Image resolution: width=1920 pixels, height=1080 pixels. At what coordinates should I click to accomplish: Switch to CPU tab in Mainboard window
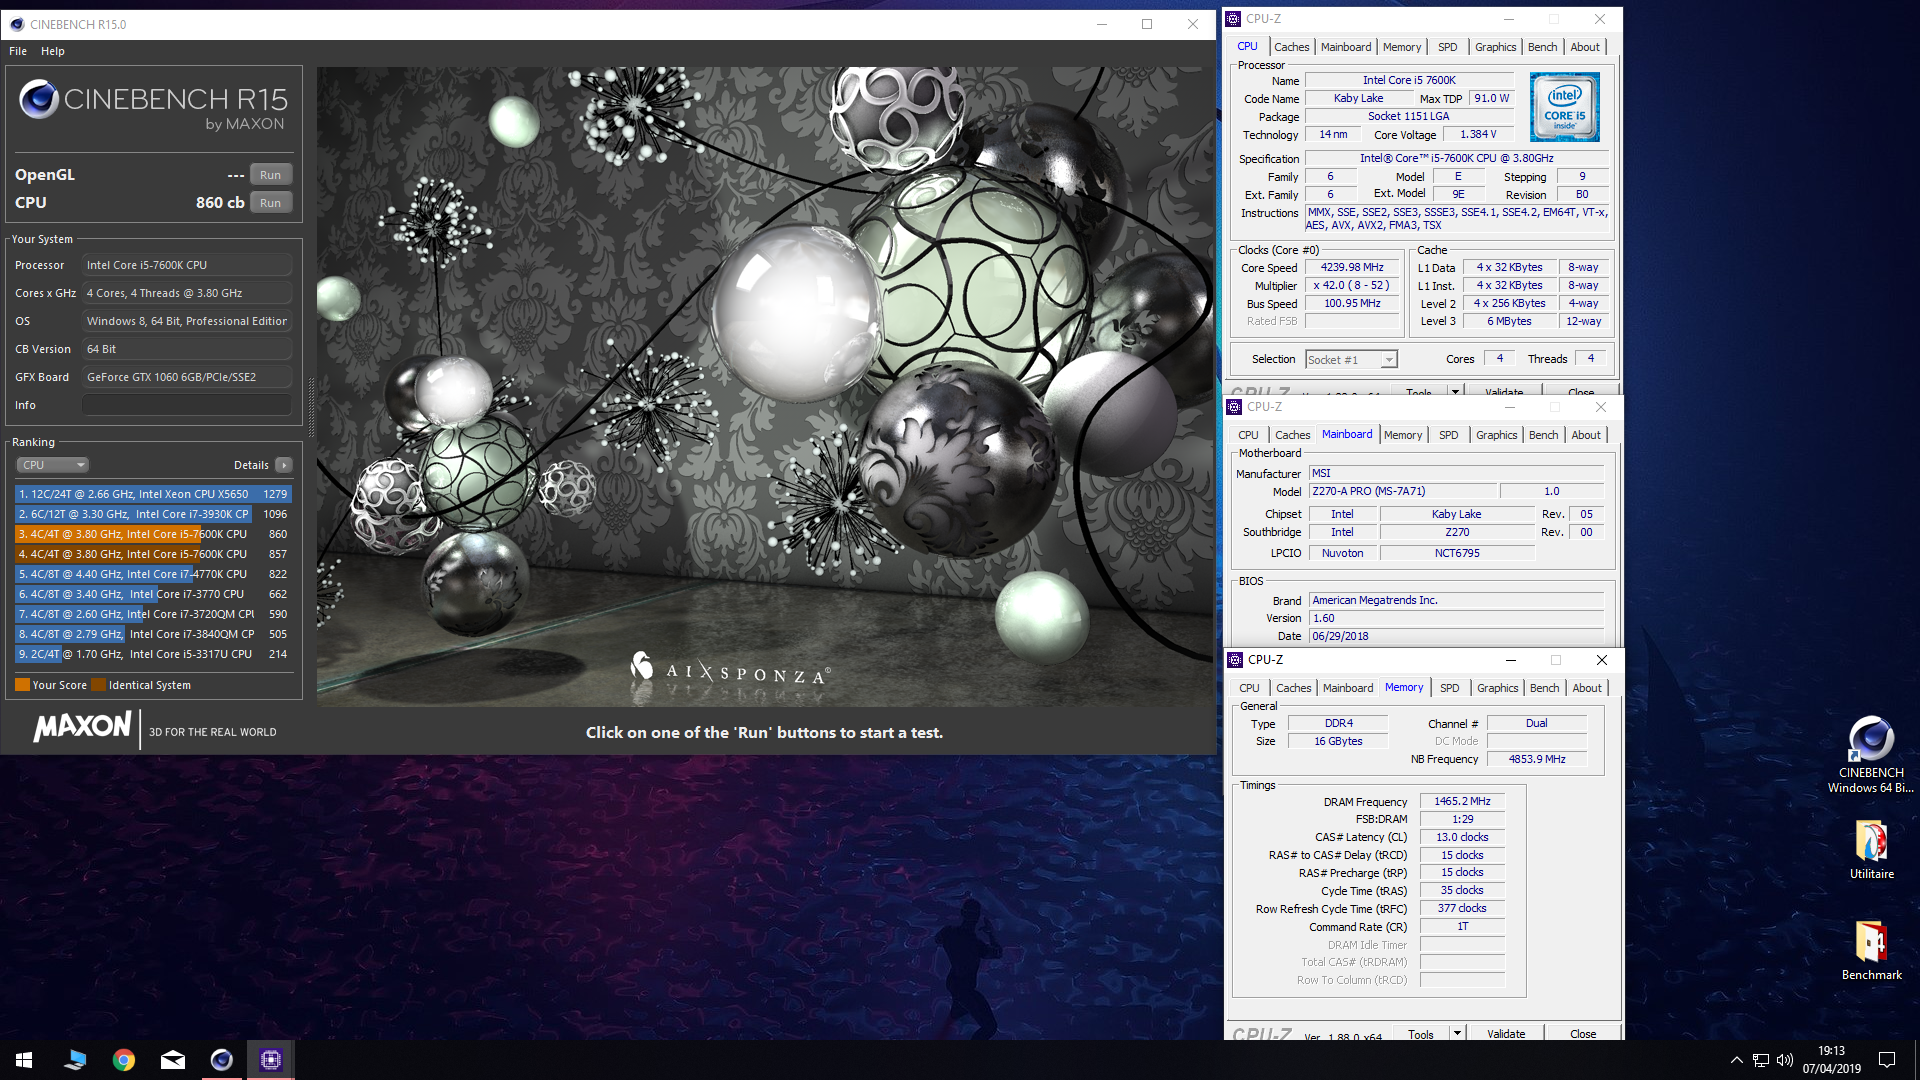click(1248, 435)
